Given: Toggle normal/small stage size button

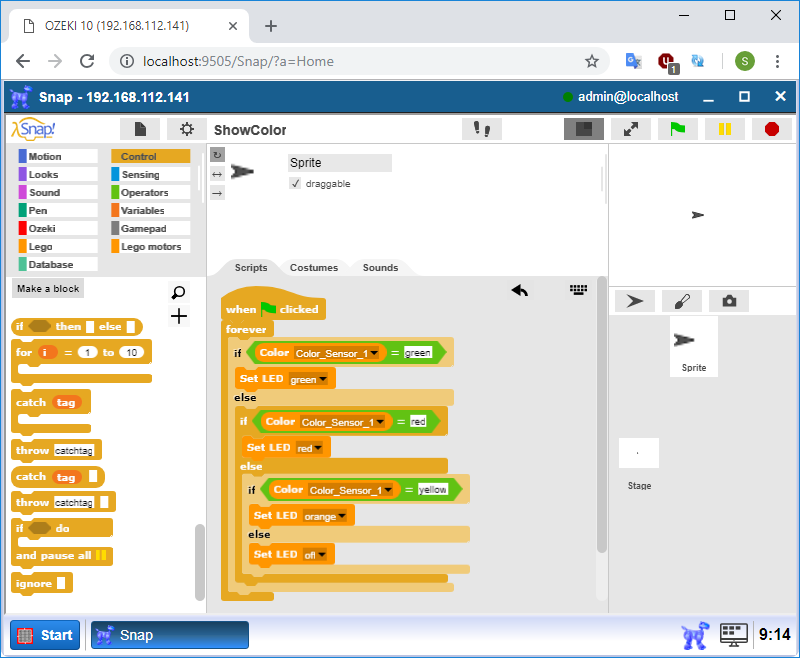Looking at the screenshot, I should [x=584, y=129].
